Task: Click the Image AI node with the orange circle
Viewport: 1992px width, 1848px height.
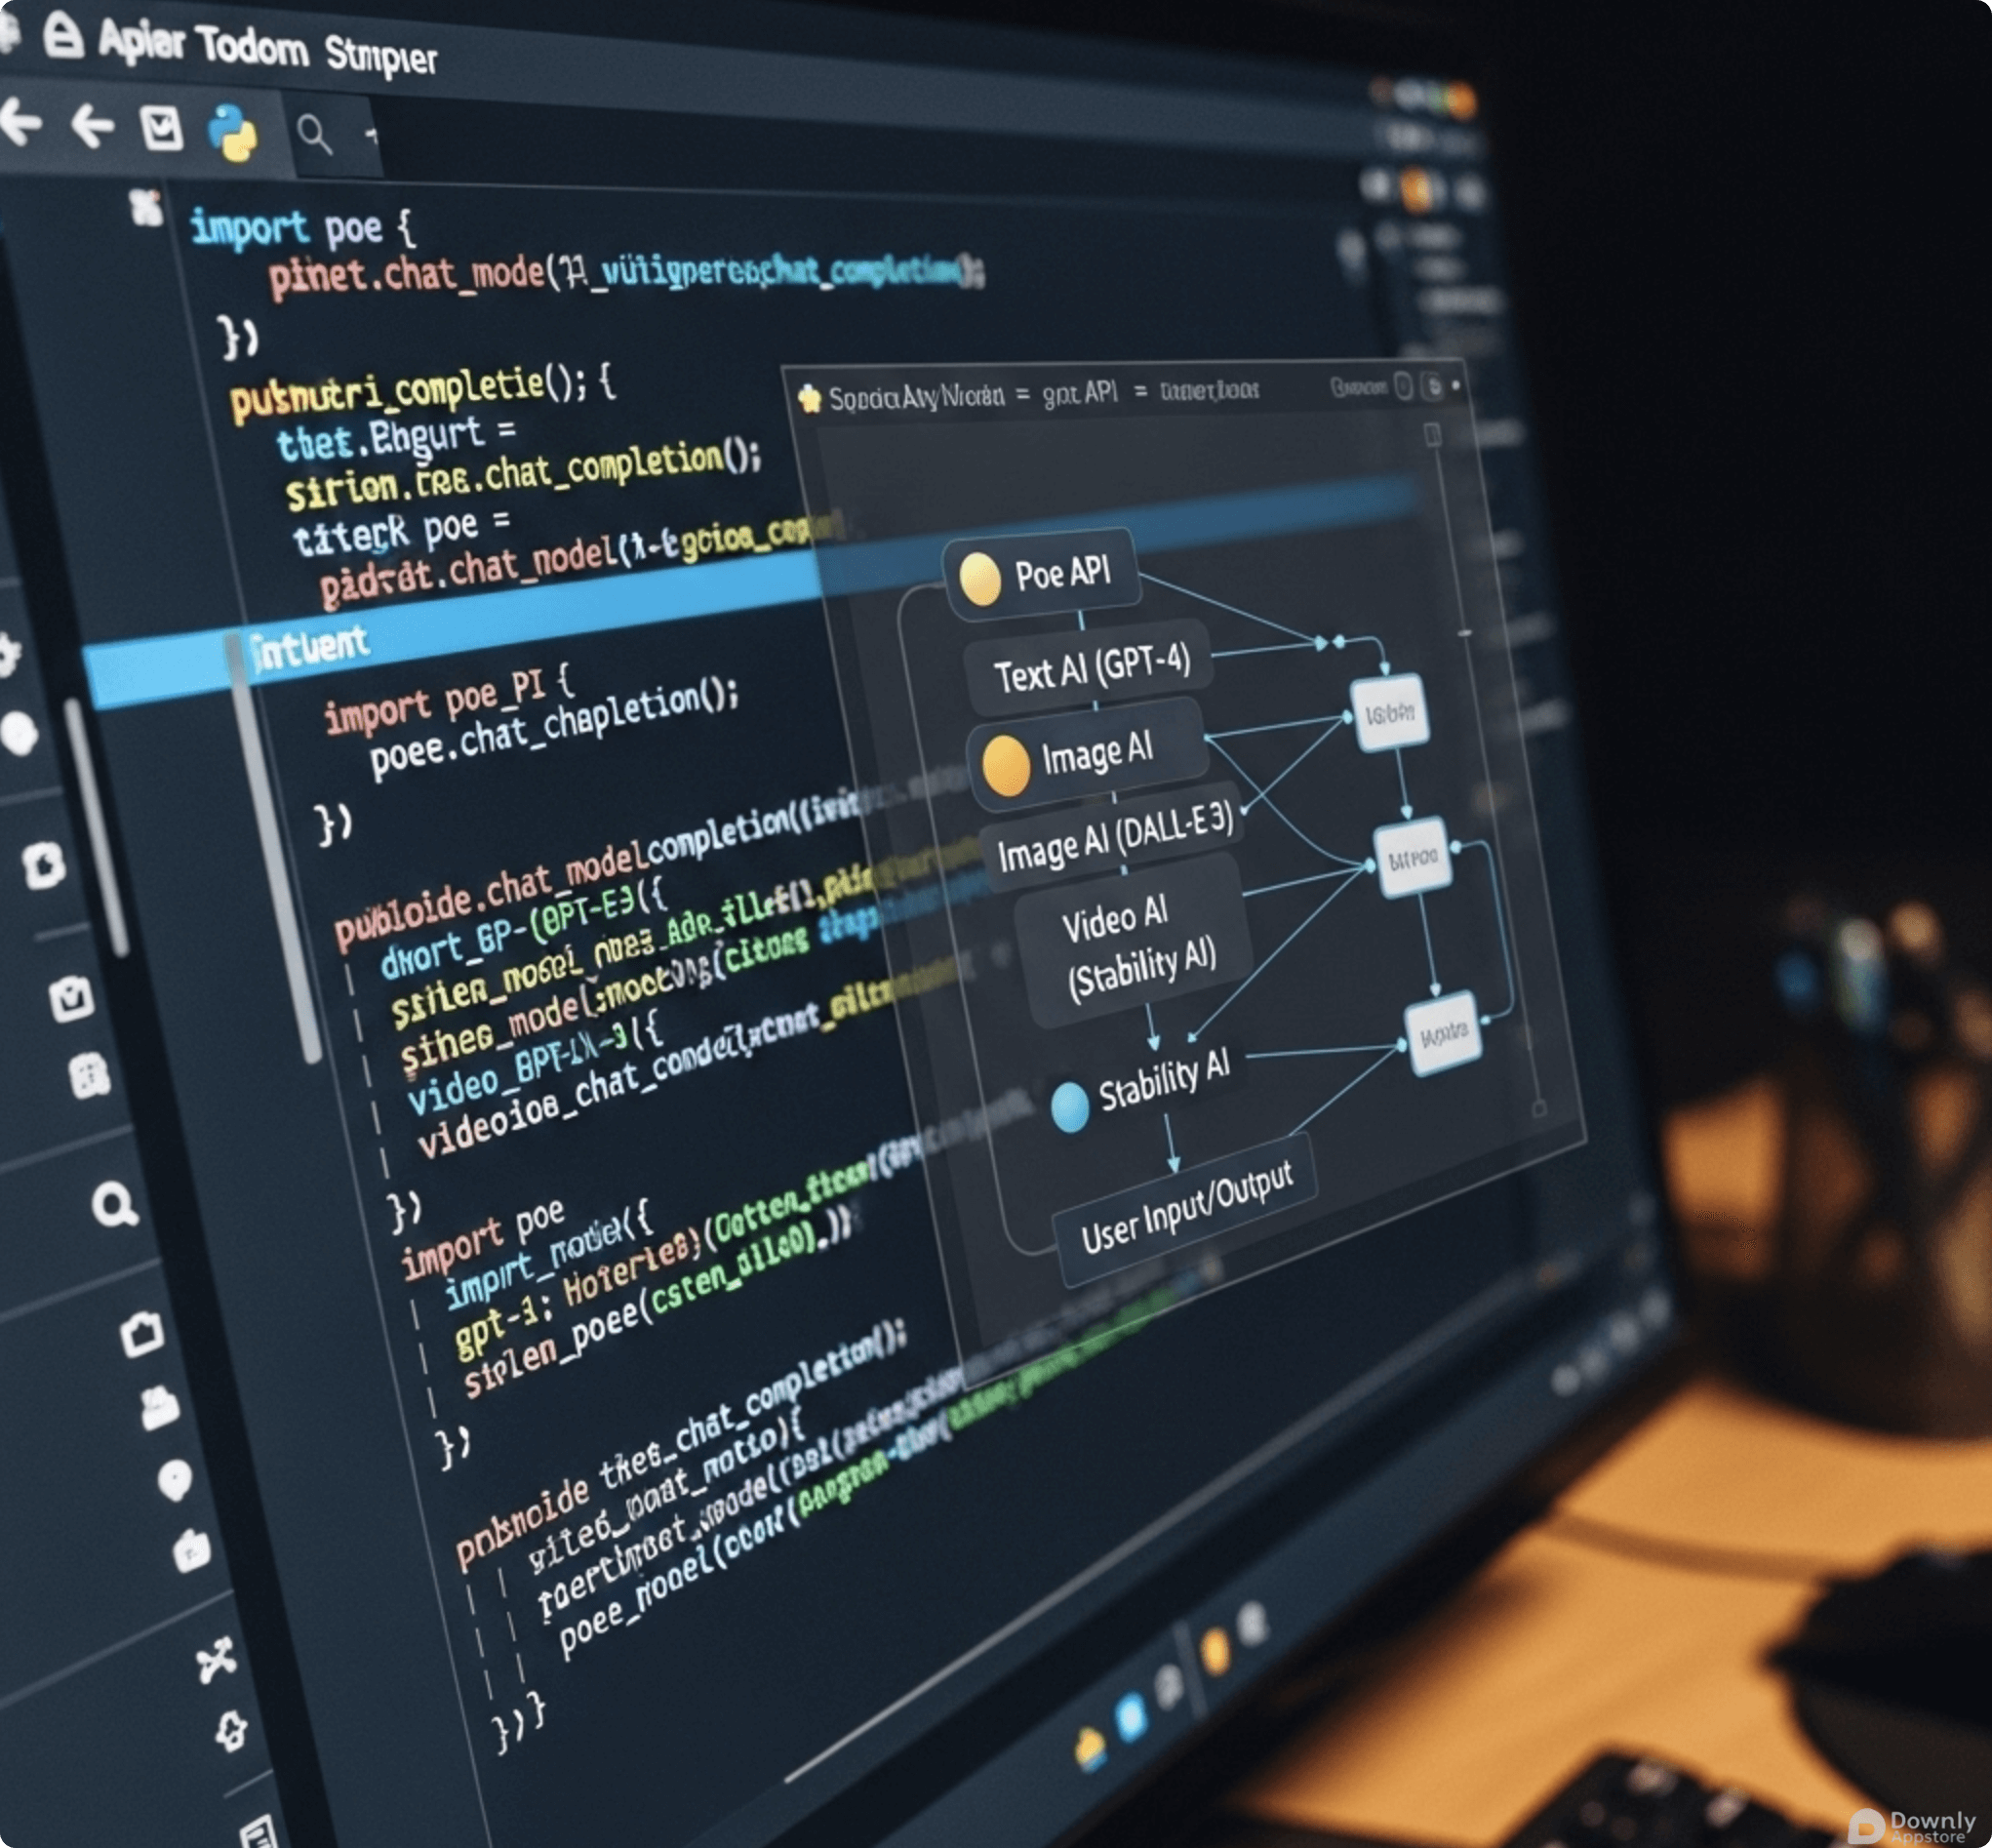Action: click(1088, 757)
